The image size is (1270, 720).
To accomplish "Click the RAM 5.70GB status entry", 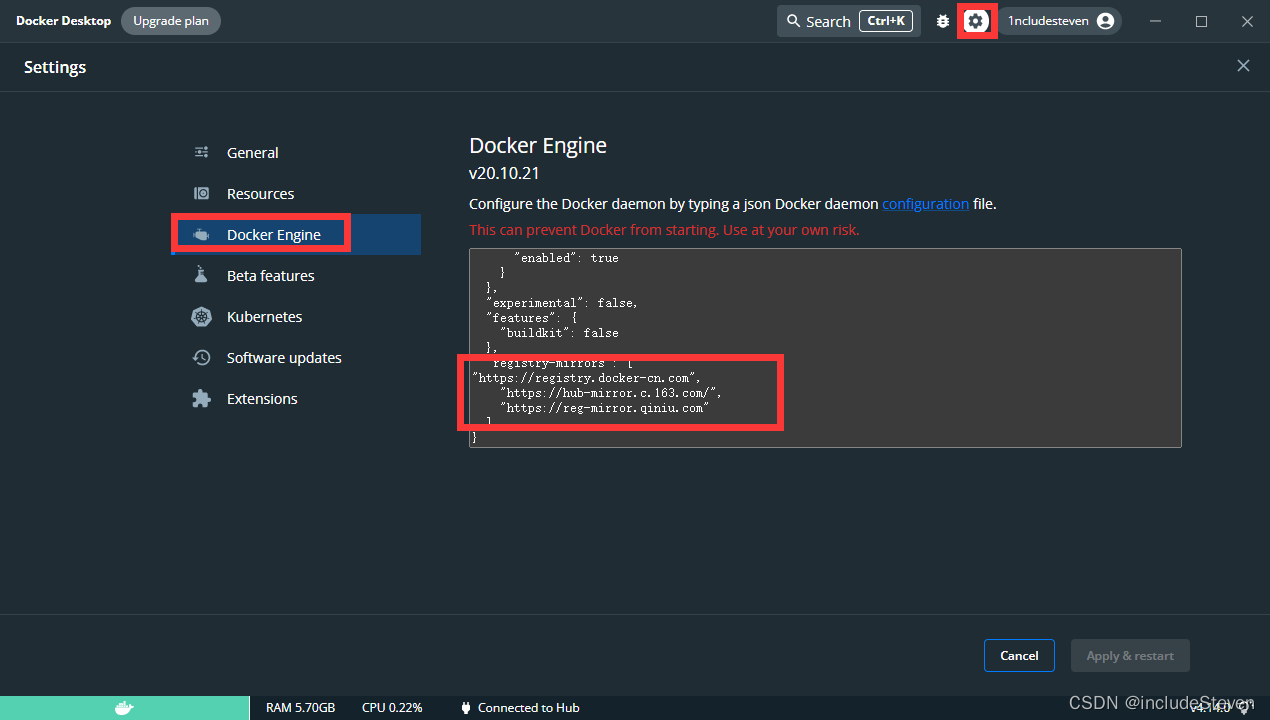I will tap(300, 708).
